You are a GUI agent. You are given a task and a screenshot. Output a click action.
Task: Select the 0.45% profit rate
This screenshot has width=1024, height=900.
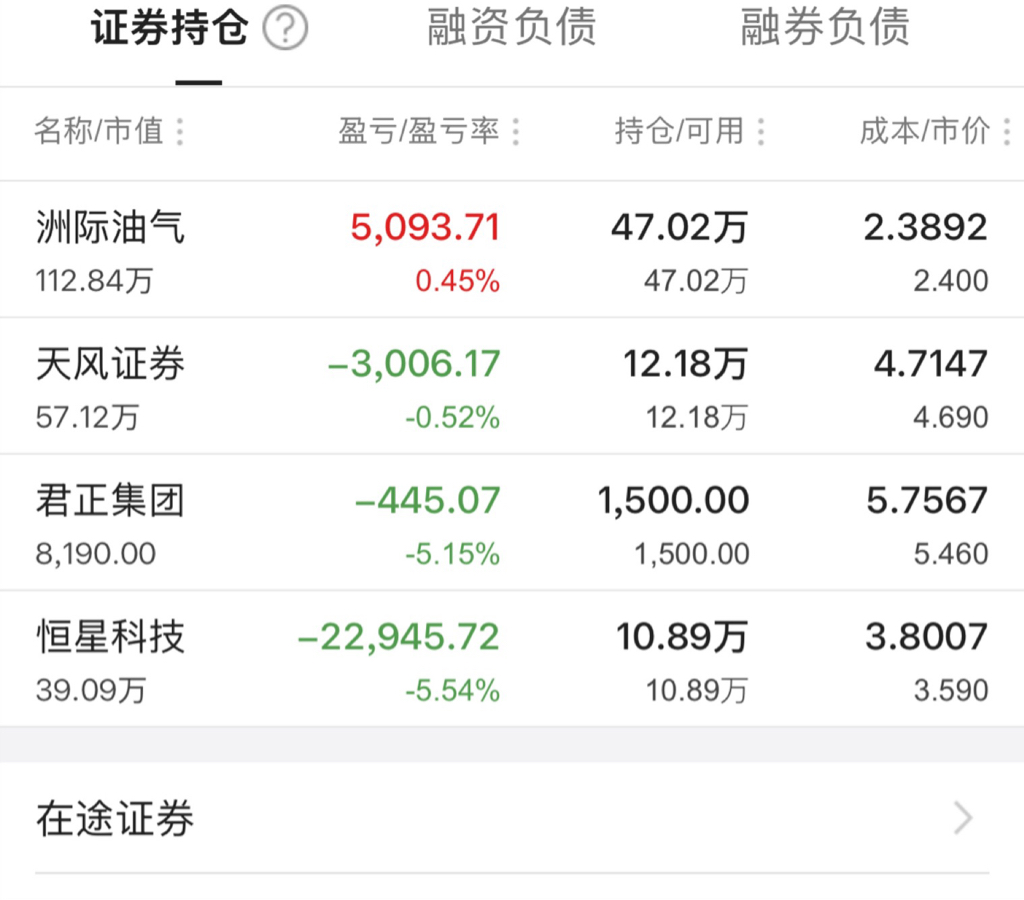(x=458, y=281)
